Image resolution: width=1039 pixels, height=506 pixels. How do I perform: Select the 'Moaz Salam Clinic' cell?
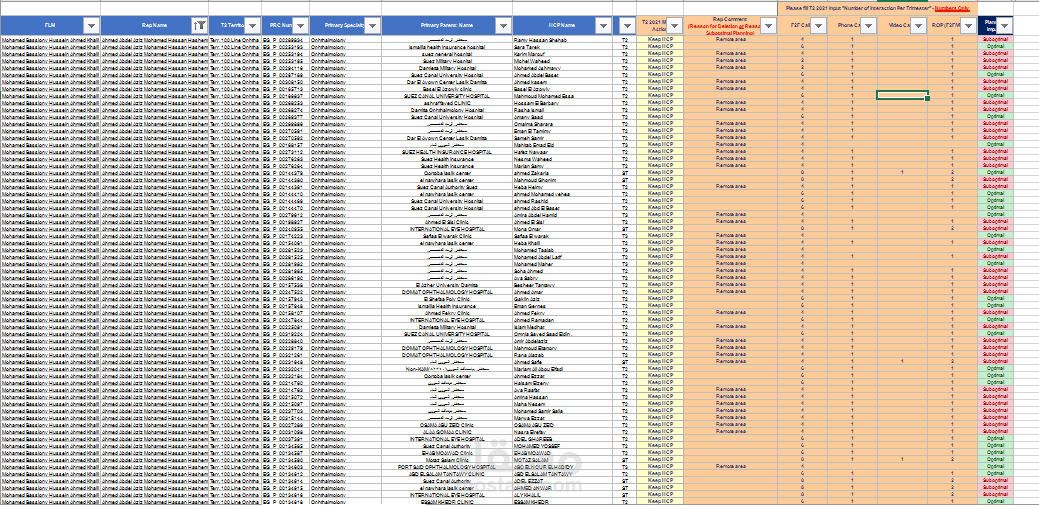(x=447, y=460)
